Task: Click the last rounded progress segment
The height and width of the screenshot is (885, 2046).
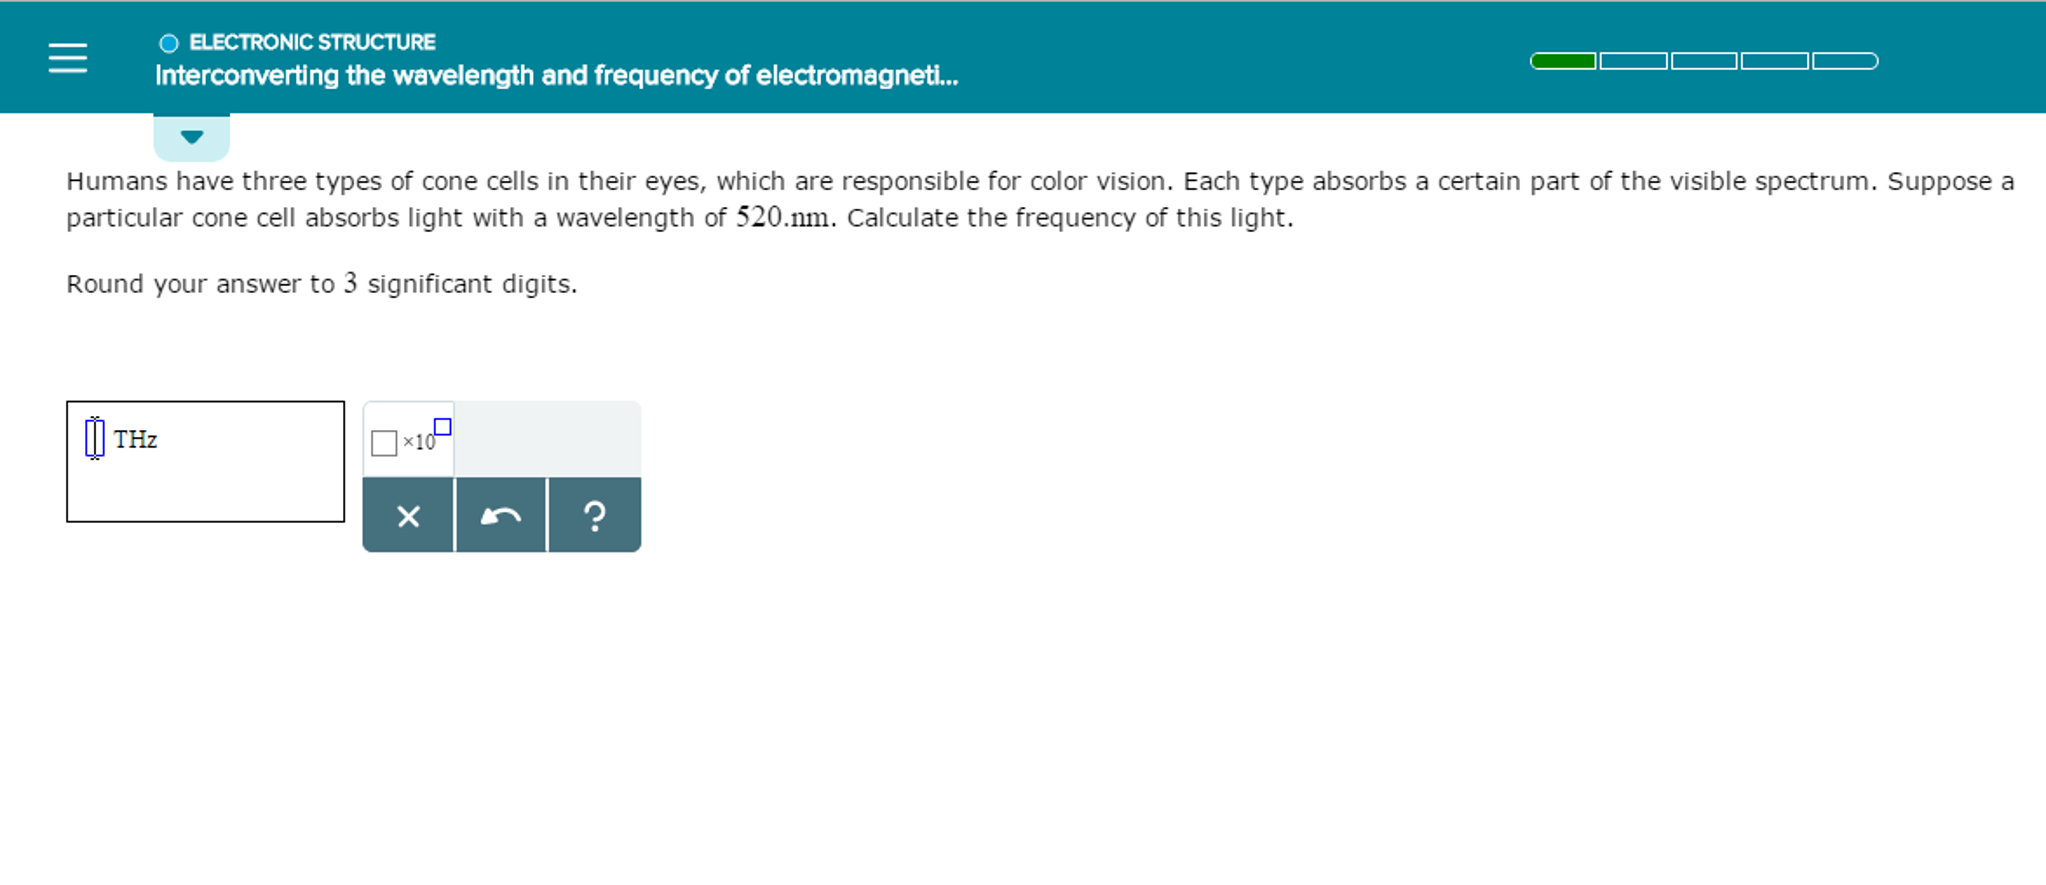Action: point(1845,60)
